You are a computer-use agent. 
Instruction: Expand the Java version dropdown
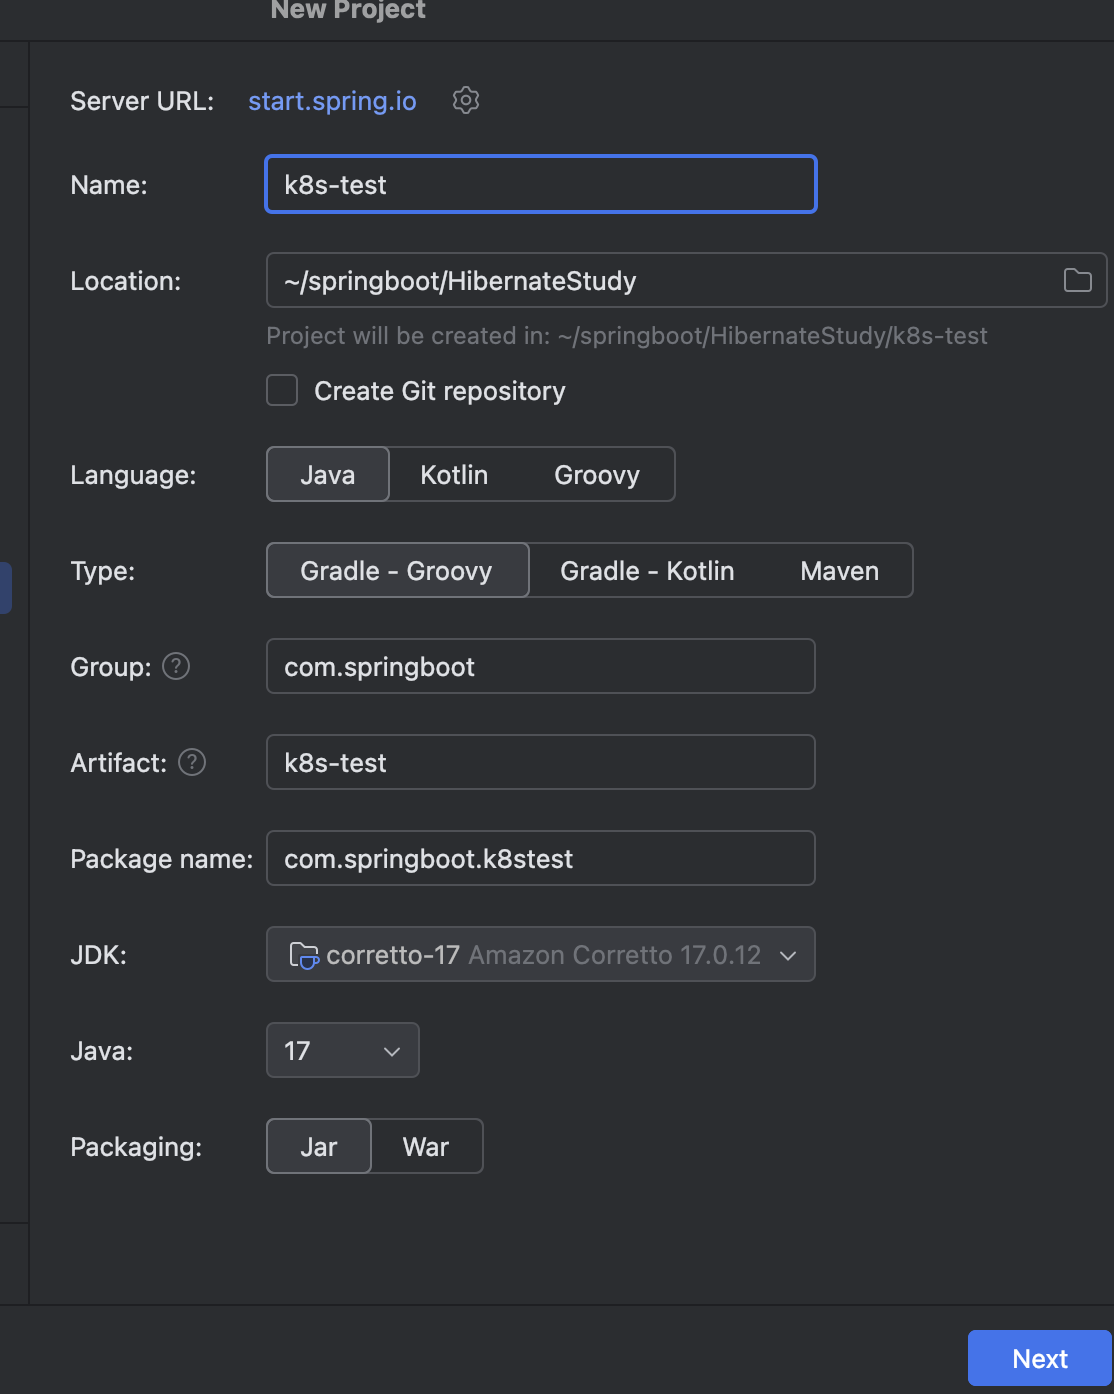[x=342, y=1051]
